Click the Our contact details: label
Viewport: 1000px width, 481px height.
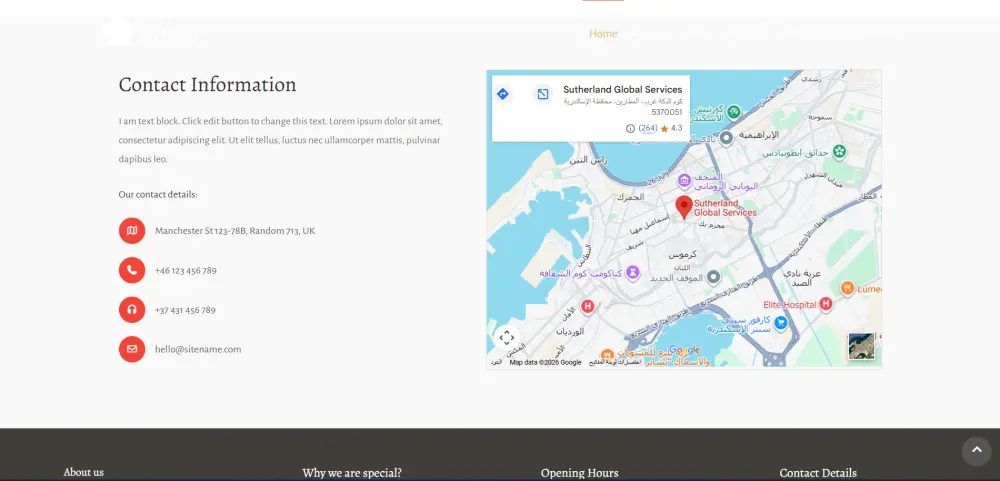[158, 195]
